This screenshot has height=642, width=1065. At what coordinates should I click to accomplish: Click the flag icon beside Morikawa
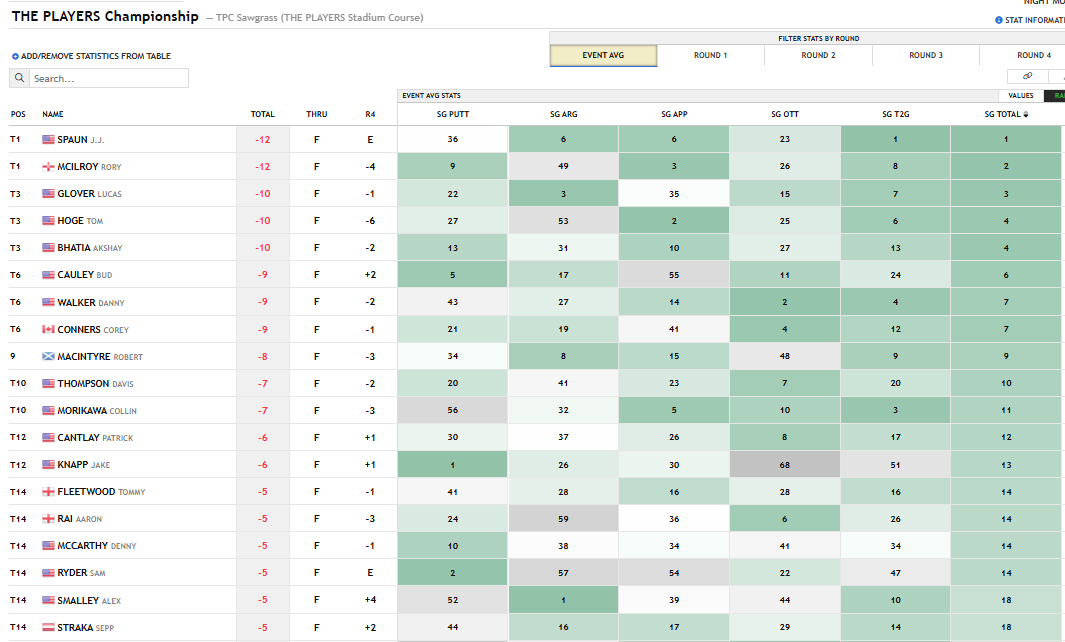point(48,411)
